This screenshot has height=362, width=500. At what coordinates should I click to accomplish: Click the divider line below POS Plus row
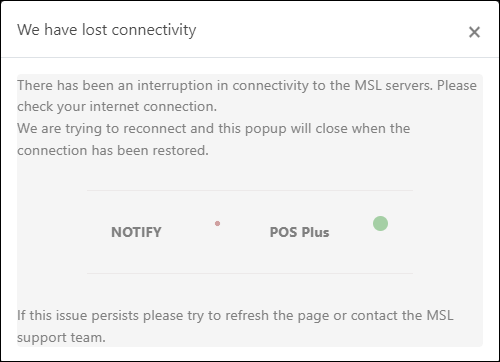tap(250, 273)
